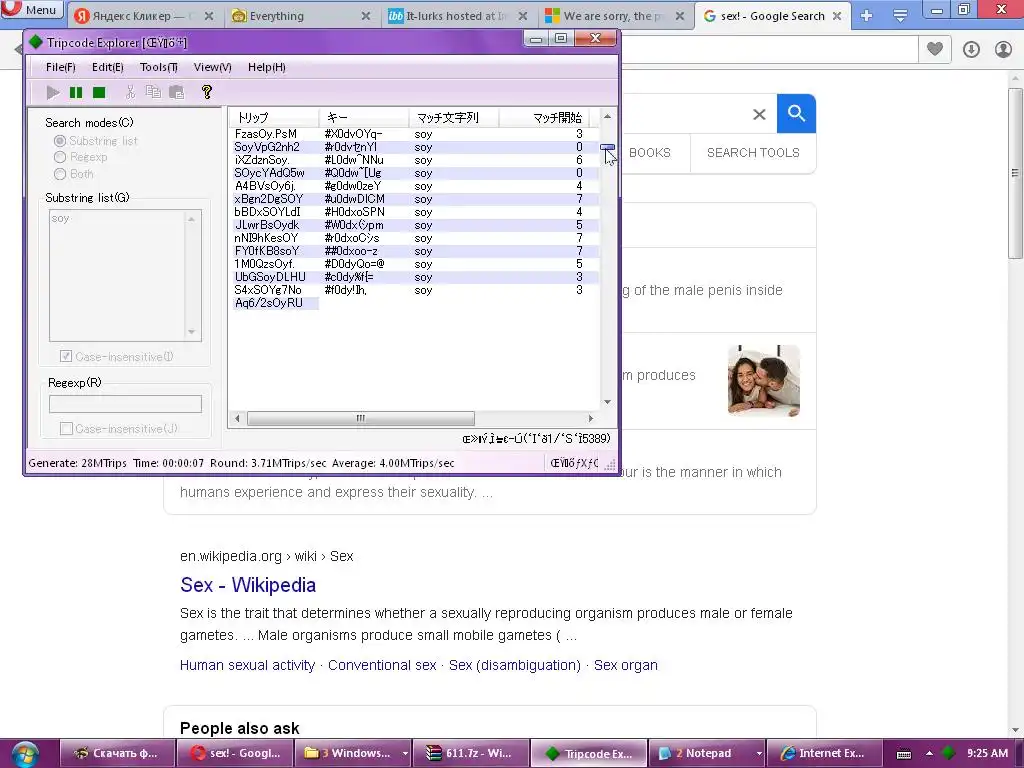The height and width of the screenshot is (768, 1024).
Task: Open the Edit(E) menu
Action: 108,67
